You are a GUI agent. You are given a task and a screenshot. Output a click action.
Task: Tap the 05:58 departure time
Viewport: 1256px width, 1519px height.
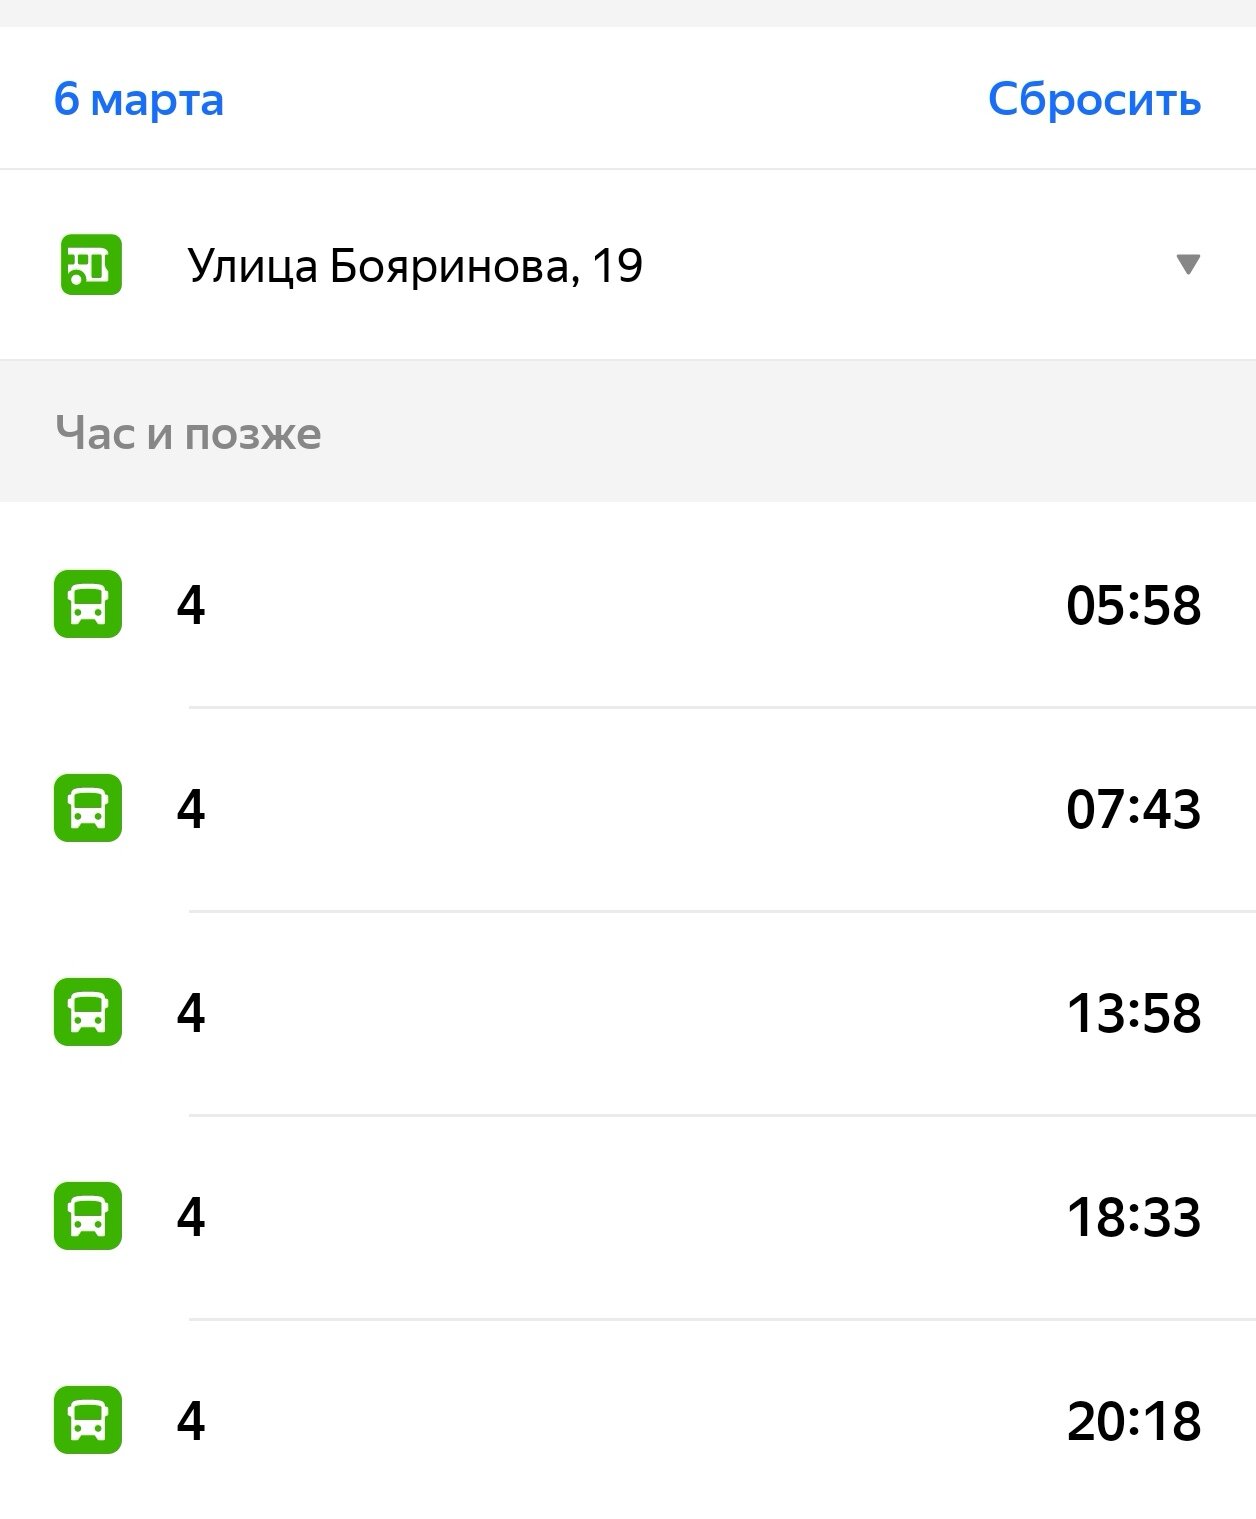coord(1133,605)
